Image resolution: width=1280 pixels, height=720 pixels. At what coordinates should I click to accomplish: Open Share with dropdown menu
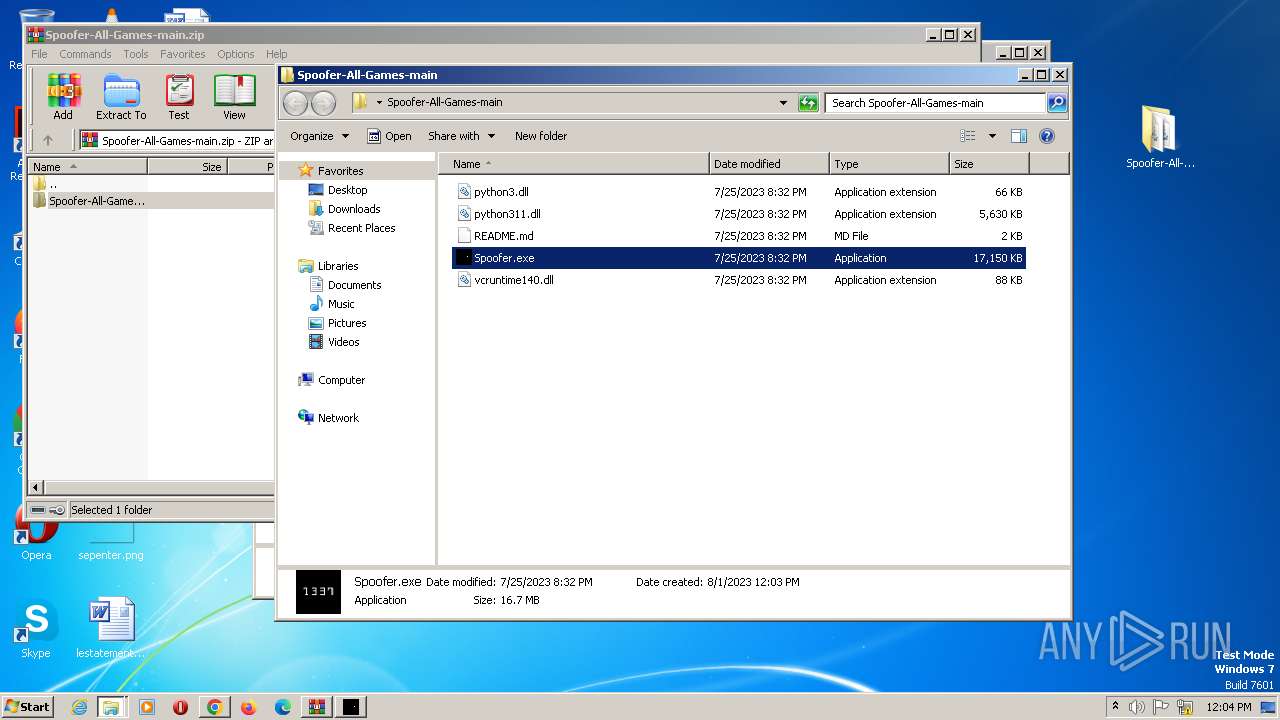461,136
